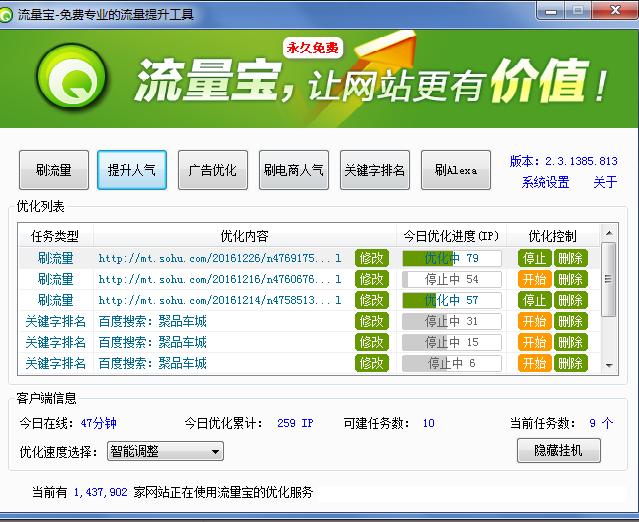
Task: Start the keyword task at 6
Action: [x=535, y=363]
